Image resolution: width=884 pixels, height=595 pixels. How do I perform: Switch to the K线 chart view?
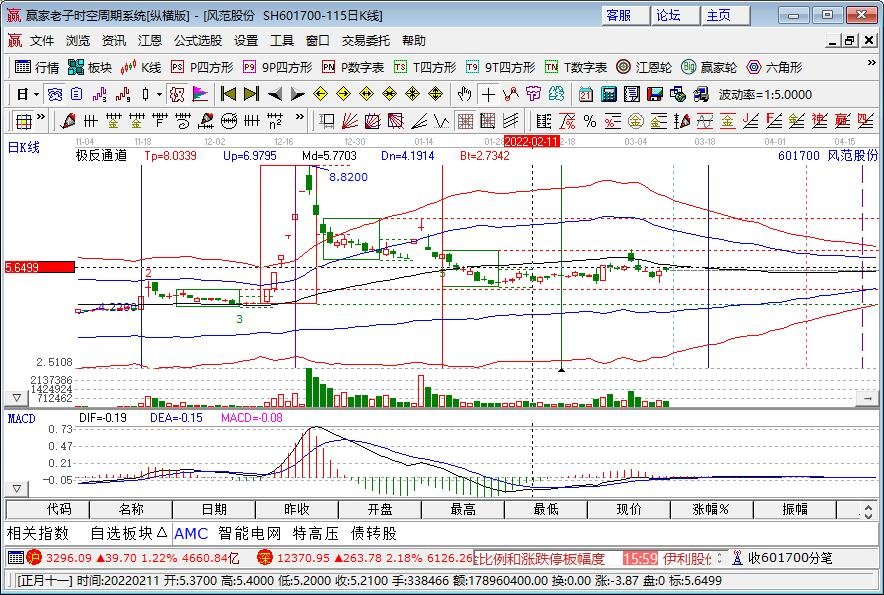click(x=141, y=68)
